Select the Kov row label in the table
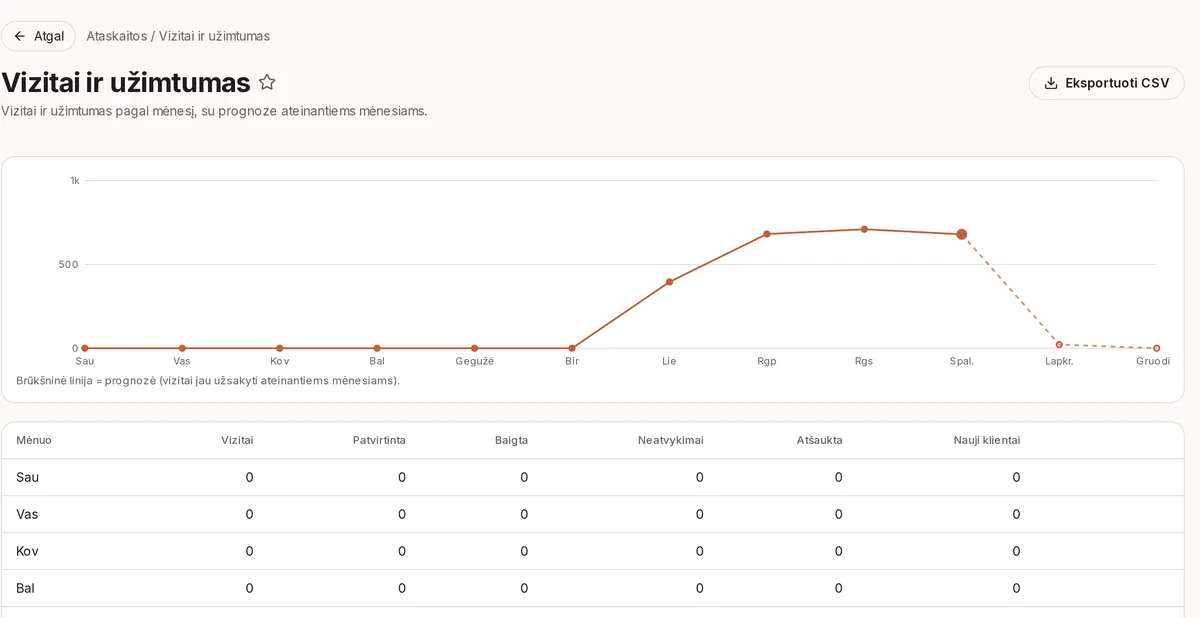This screenshot has width=1200, height=618. [27, 551]
